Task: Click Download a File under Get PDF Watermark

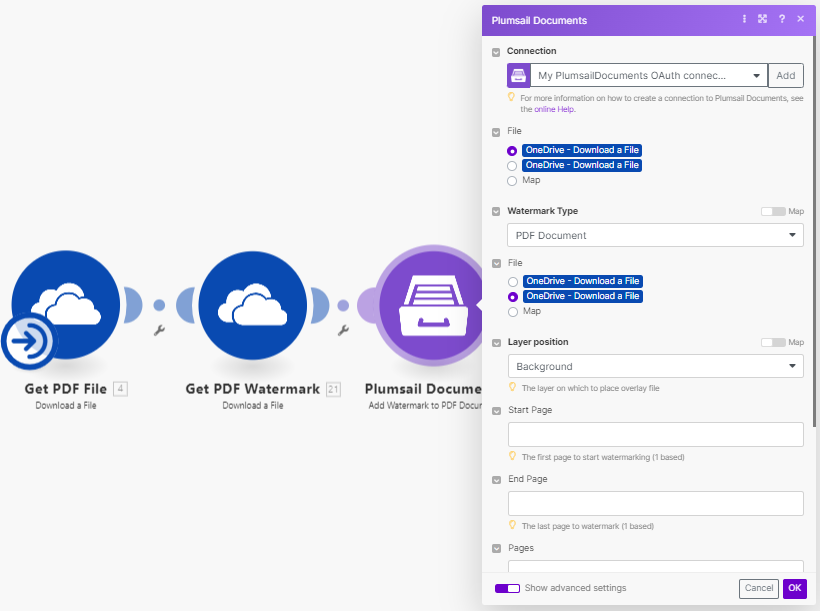Action: tap(253, 405)
